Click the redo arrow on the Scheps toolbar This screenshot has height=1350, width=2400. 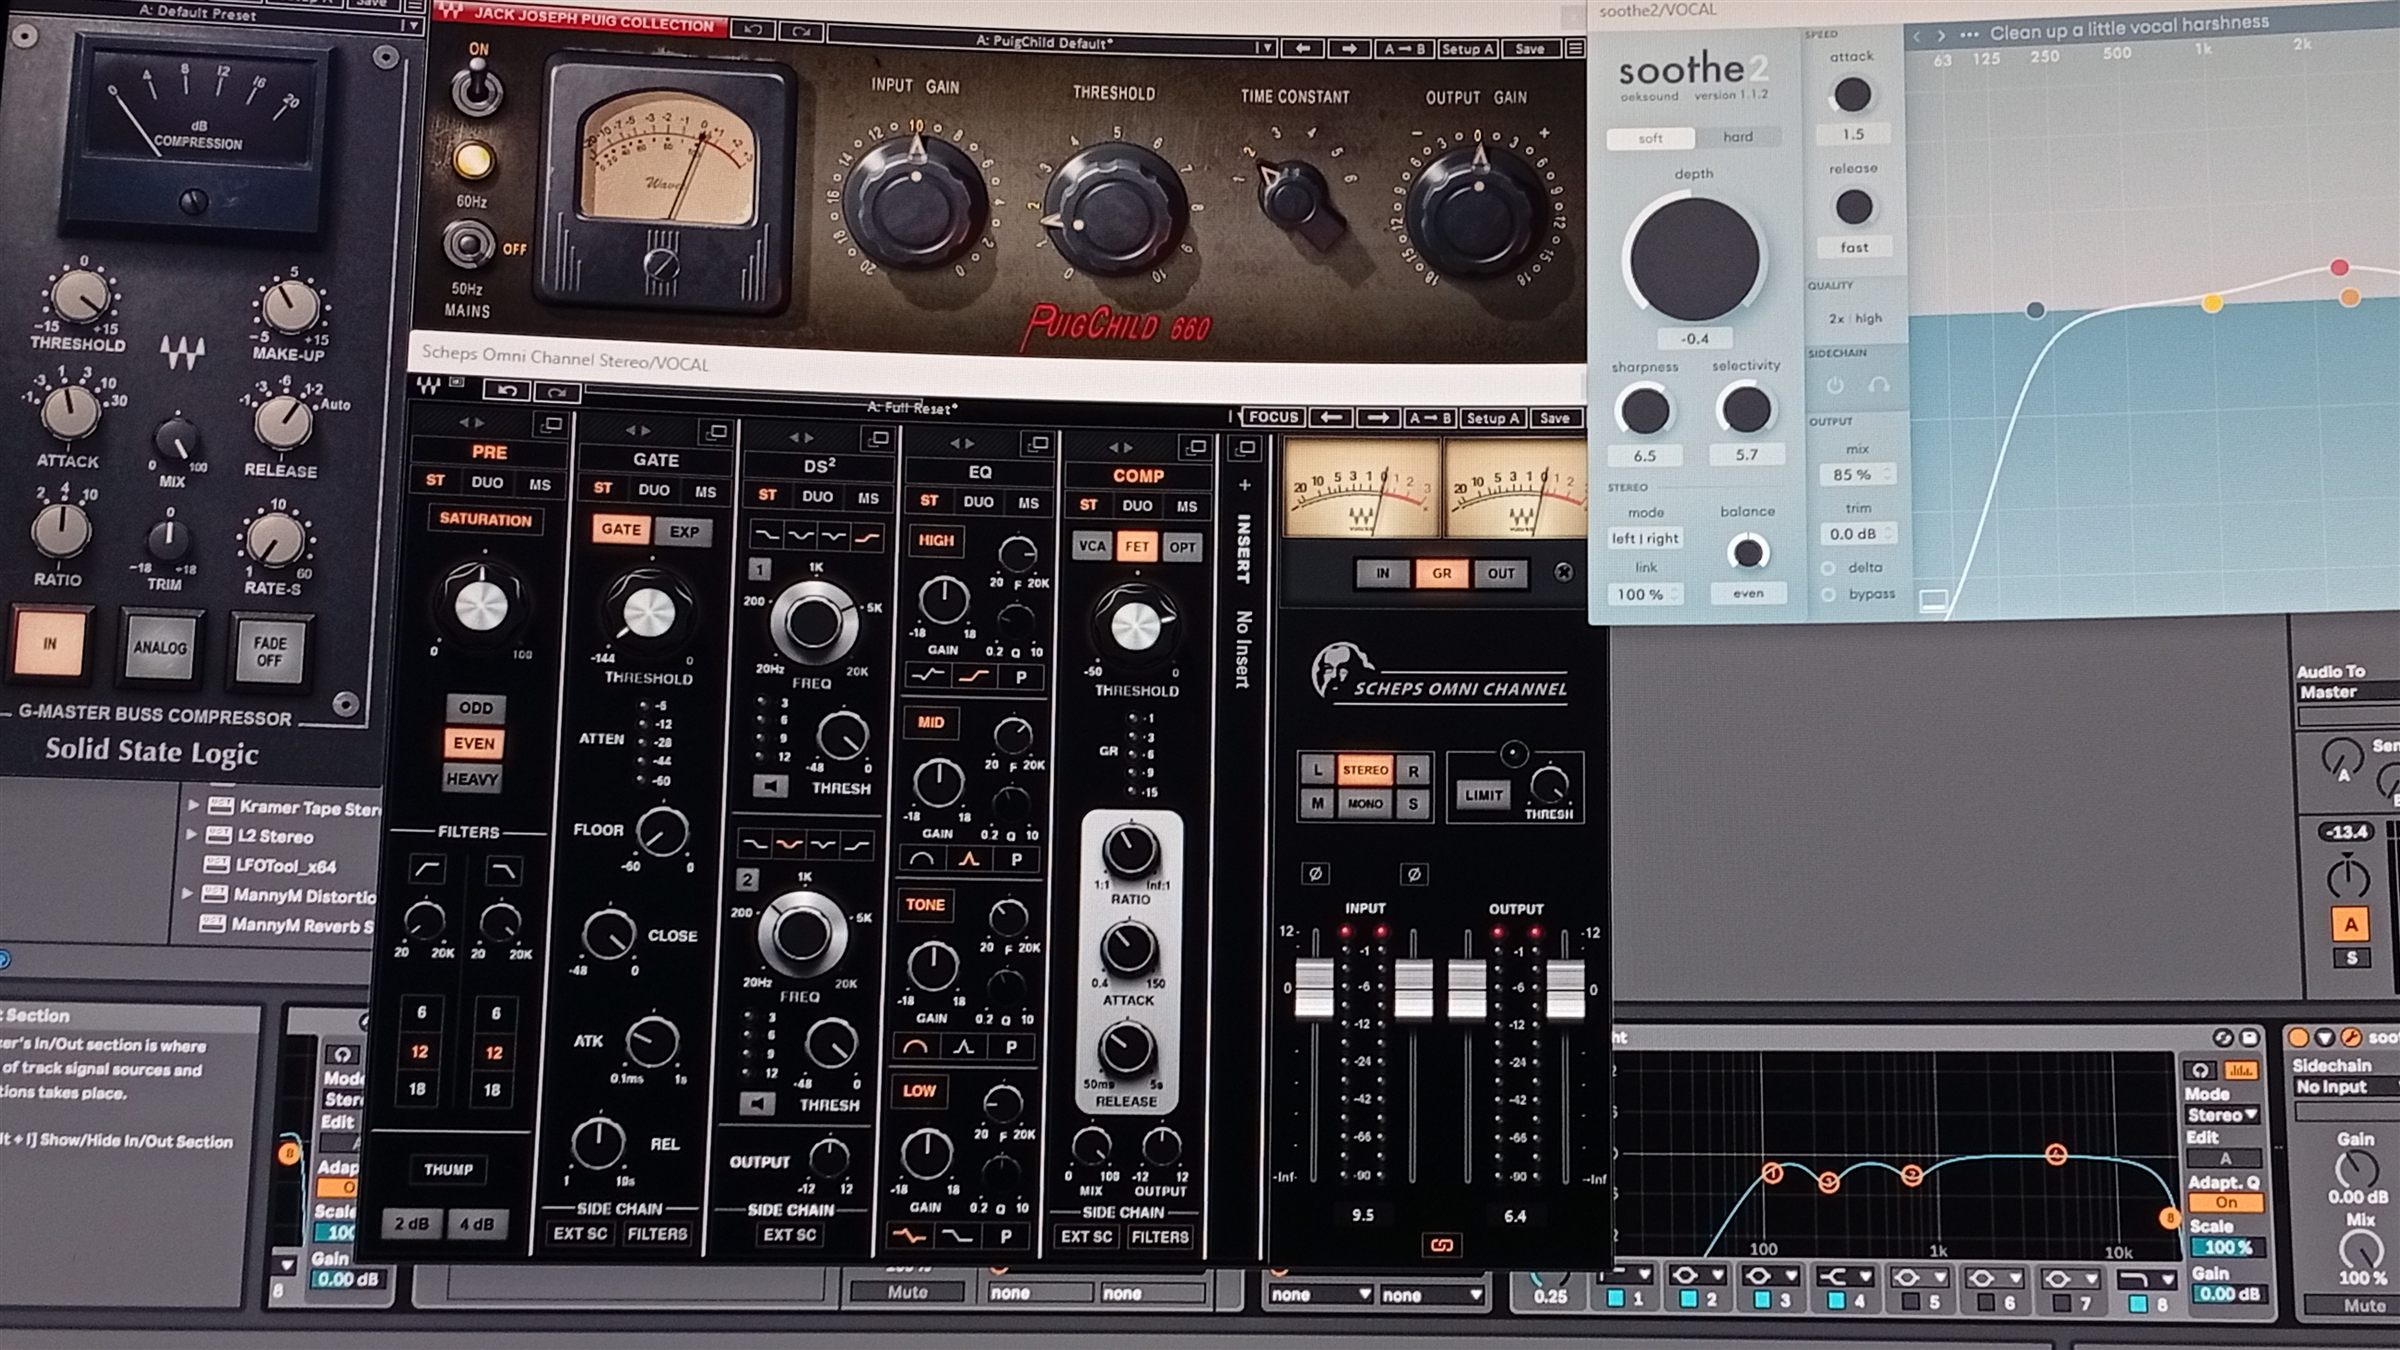(x=556, y=392)
